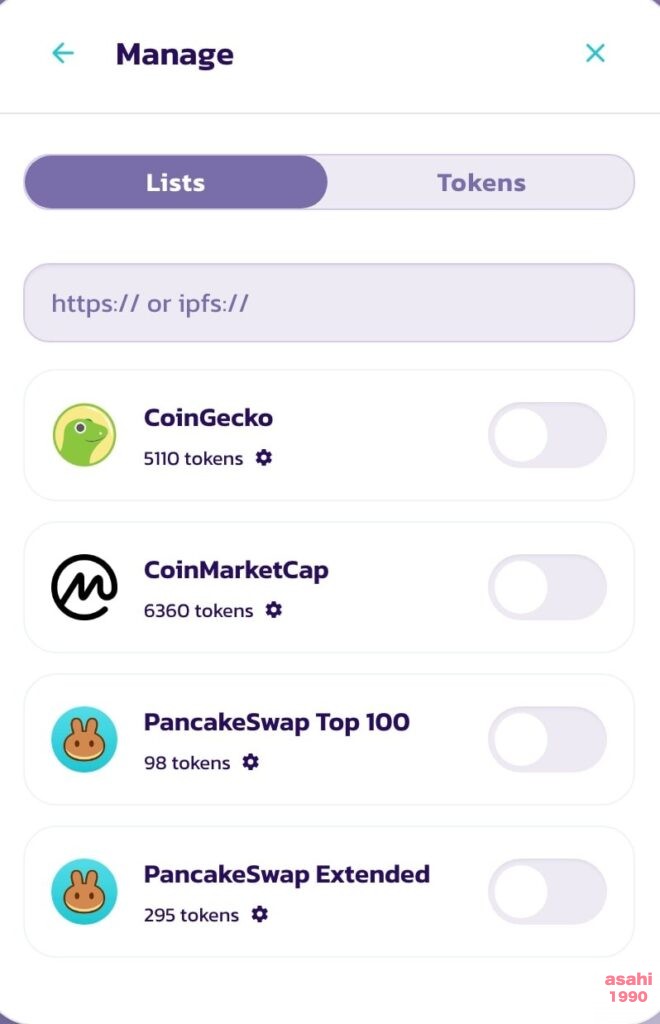
Task: Turn on the PancakeSwap Extended toggle
Action: (547, 891)
